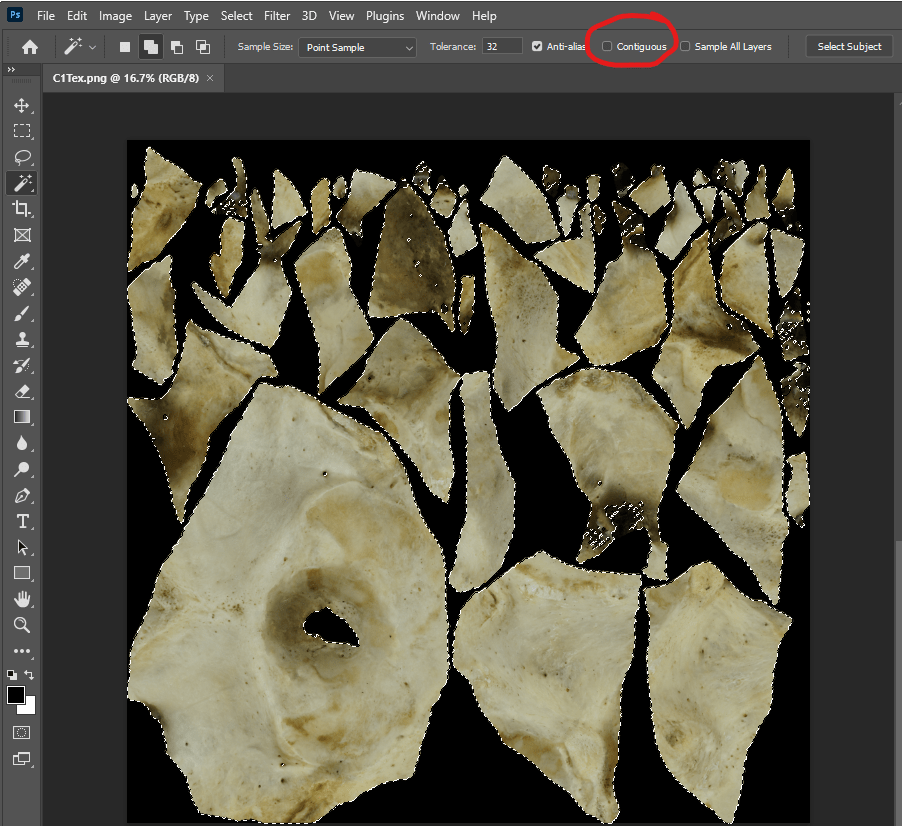Select the Move tool
This screenshot has height=826, width=902.
pyautogui.click(x=21, y=105)
